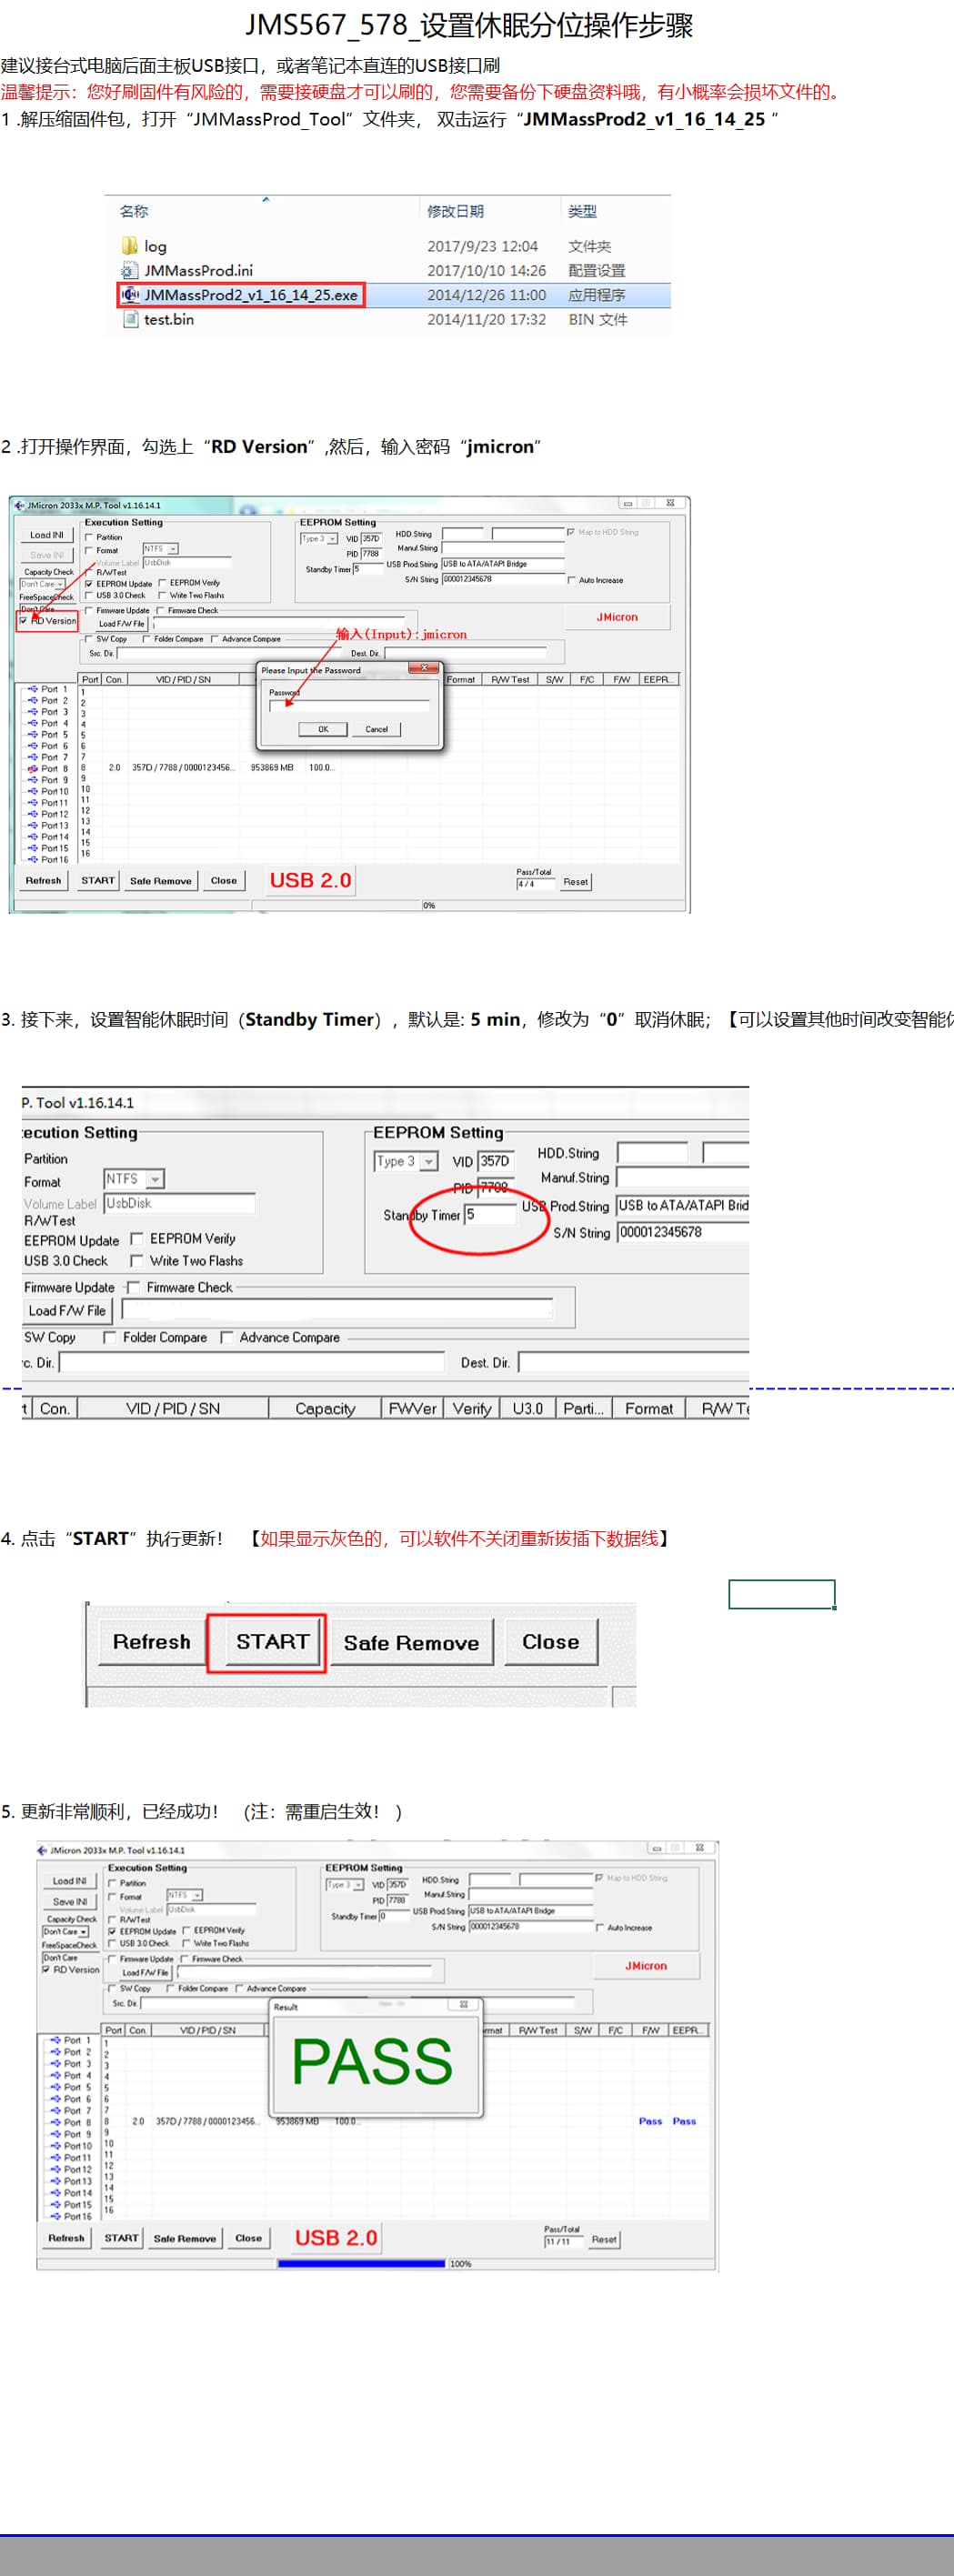Toggle Folder Compare checkbox in enlarged step 3 view
954x2576 pixels.
pos(110,1337)
